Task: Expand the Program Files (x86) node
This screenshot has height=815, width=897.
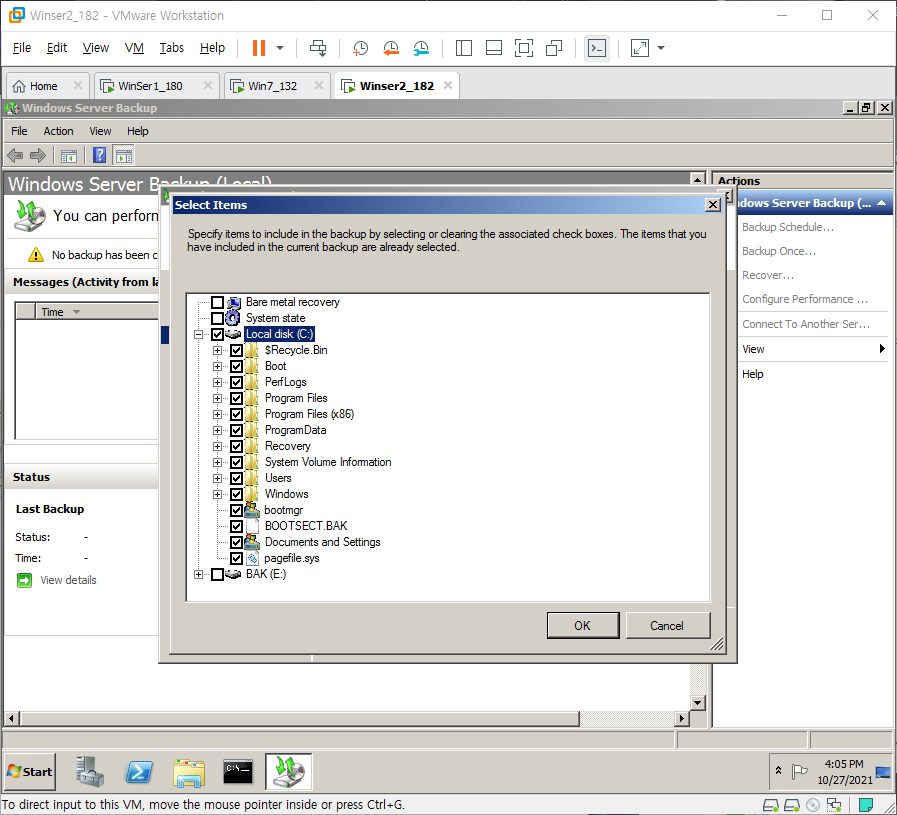Action: pyautogui.click(x=217, y=414)
